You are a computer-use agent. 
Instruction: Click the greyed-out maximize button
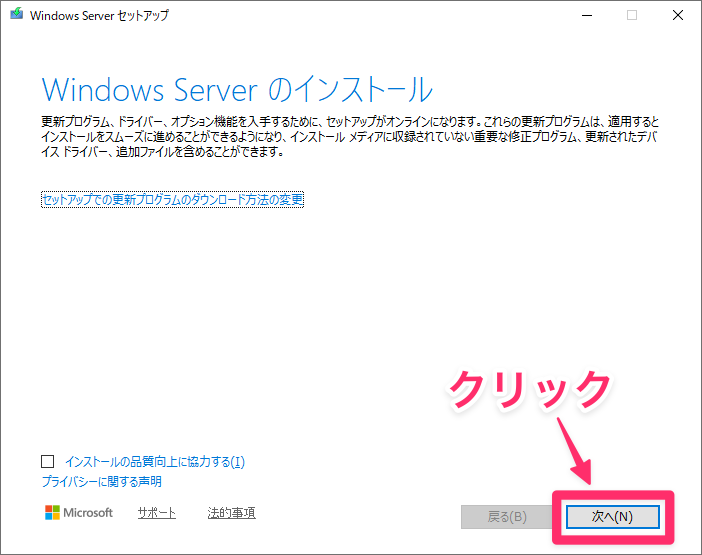pos(632,16)
